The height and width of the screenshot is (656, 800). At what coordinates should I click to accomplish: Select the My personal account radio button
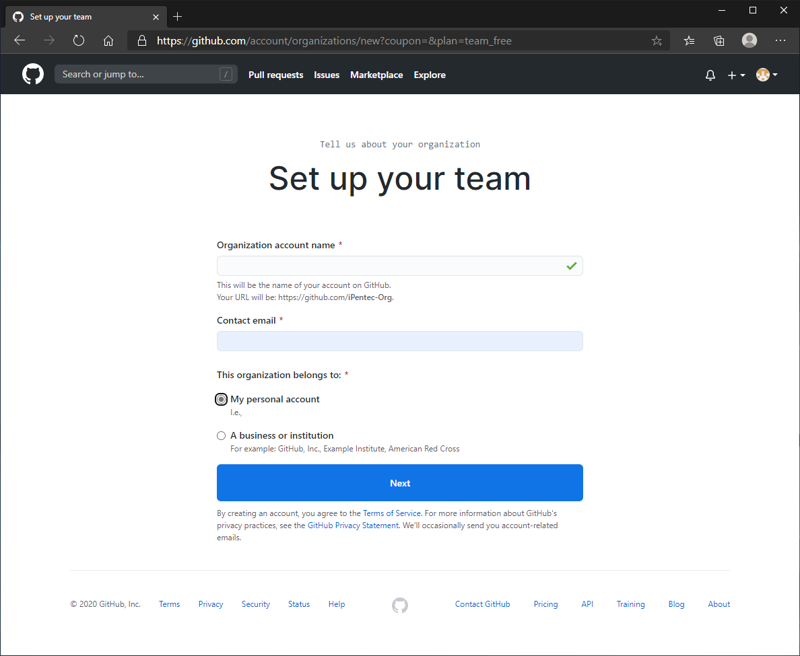221,398
